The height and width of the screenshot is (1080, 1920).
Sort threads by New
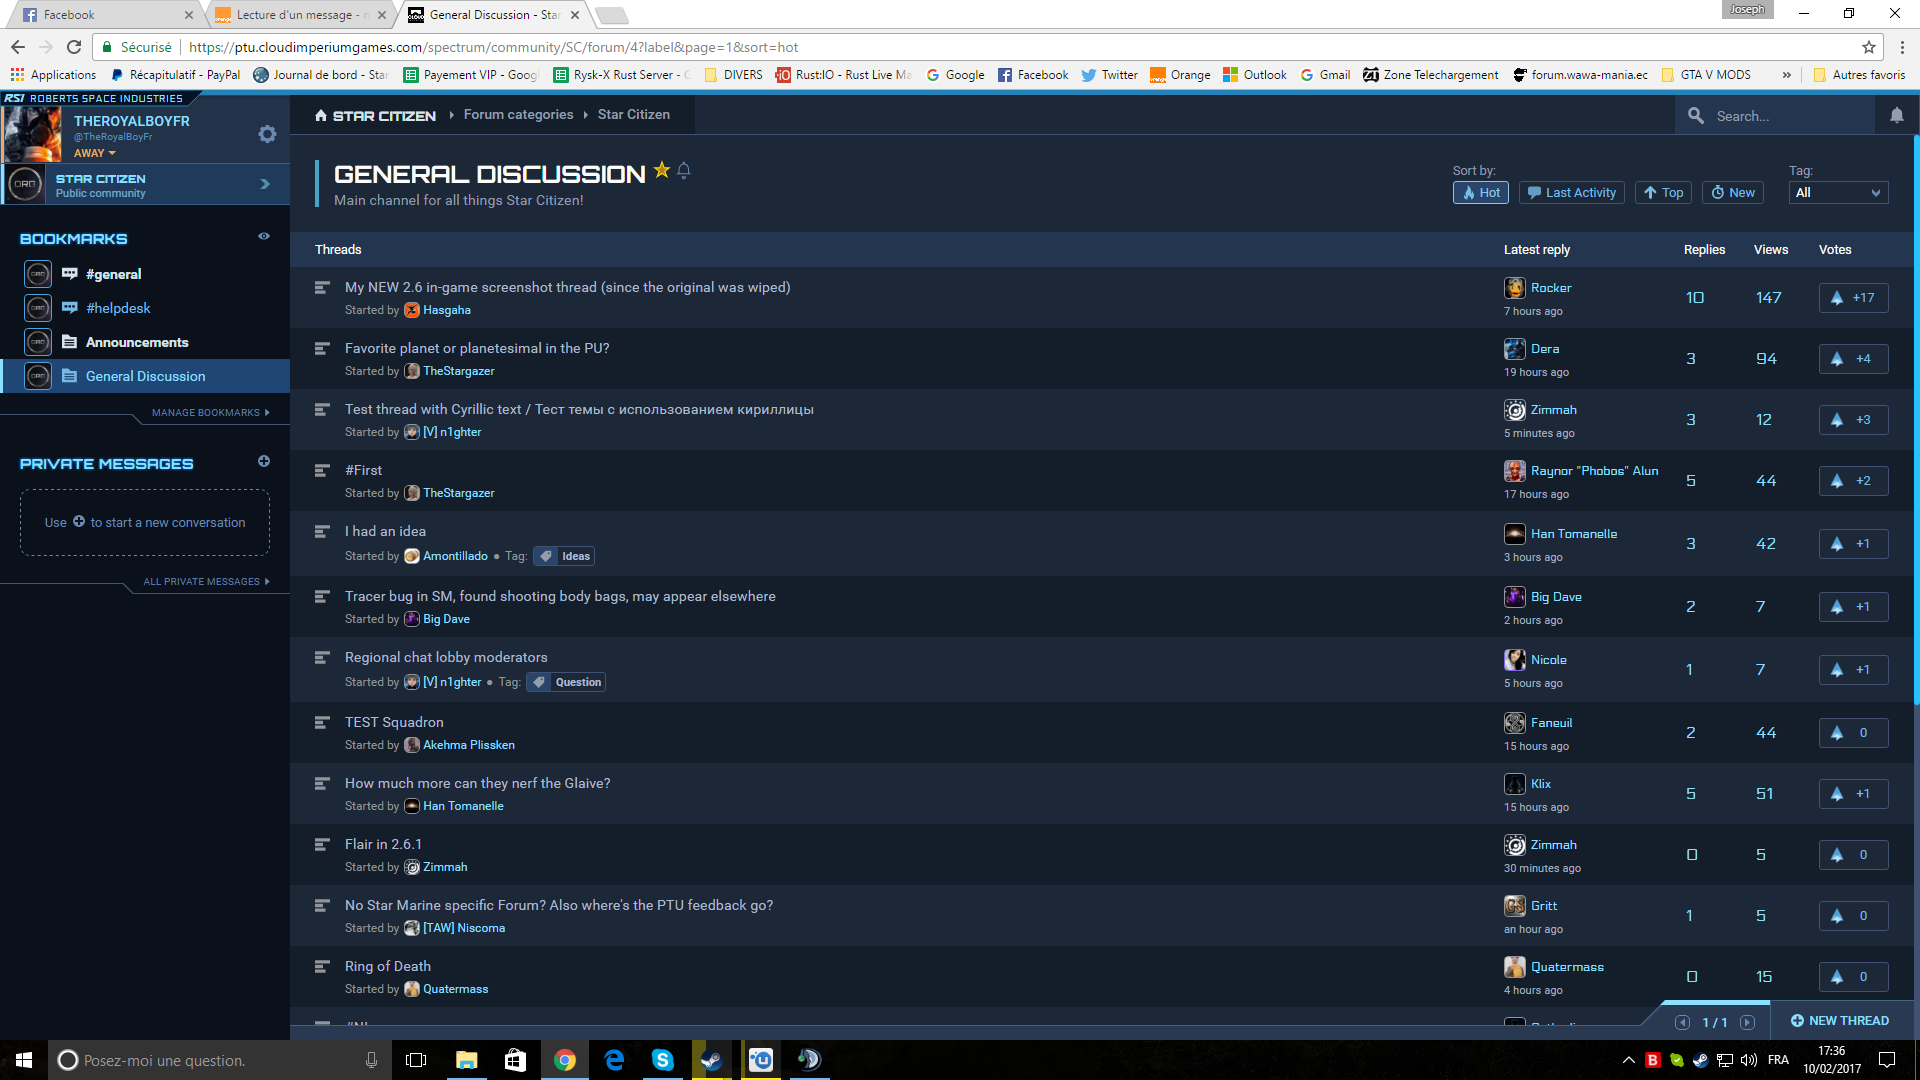(1732, 193)
